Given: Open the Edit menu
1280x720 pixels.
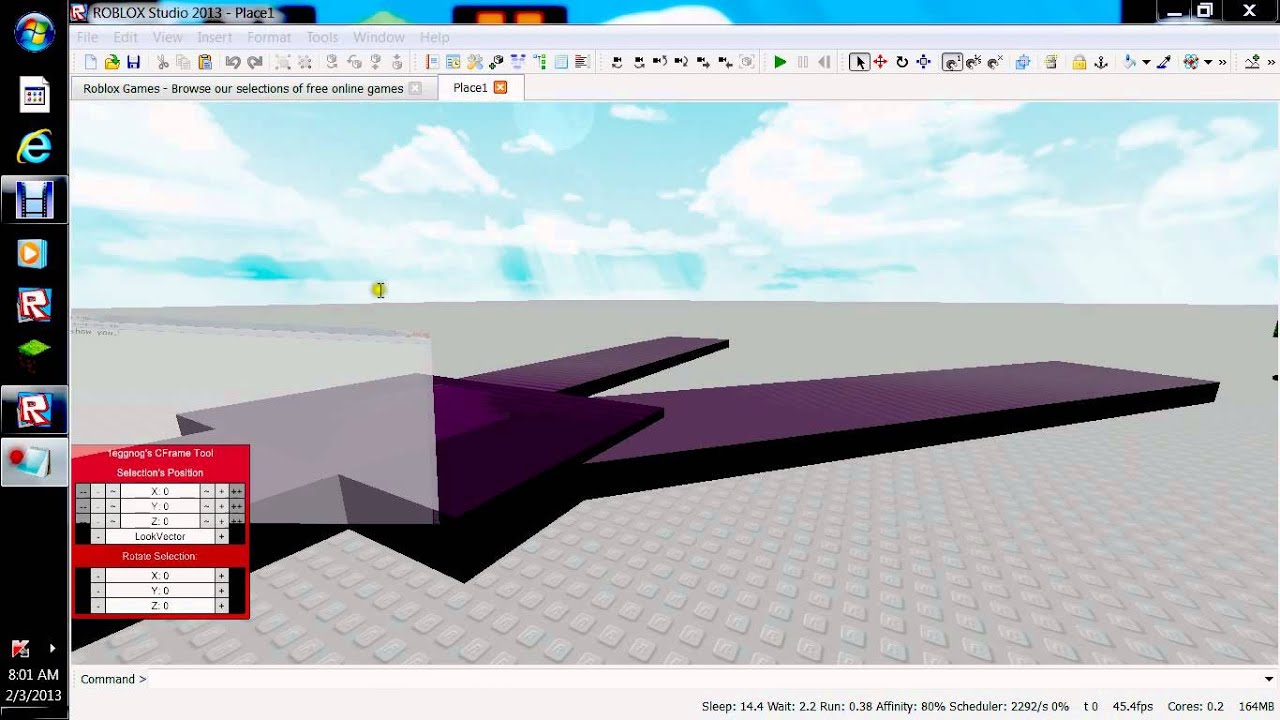Looking at the screenshot, I should (125, 37).
